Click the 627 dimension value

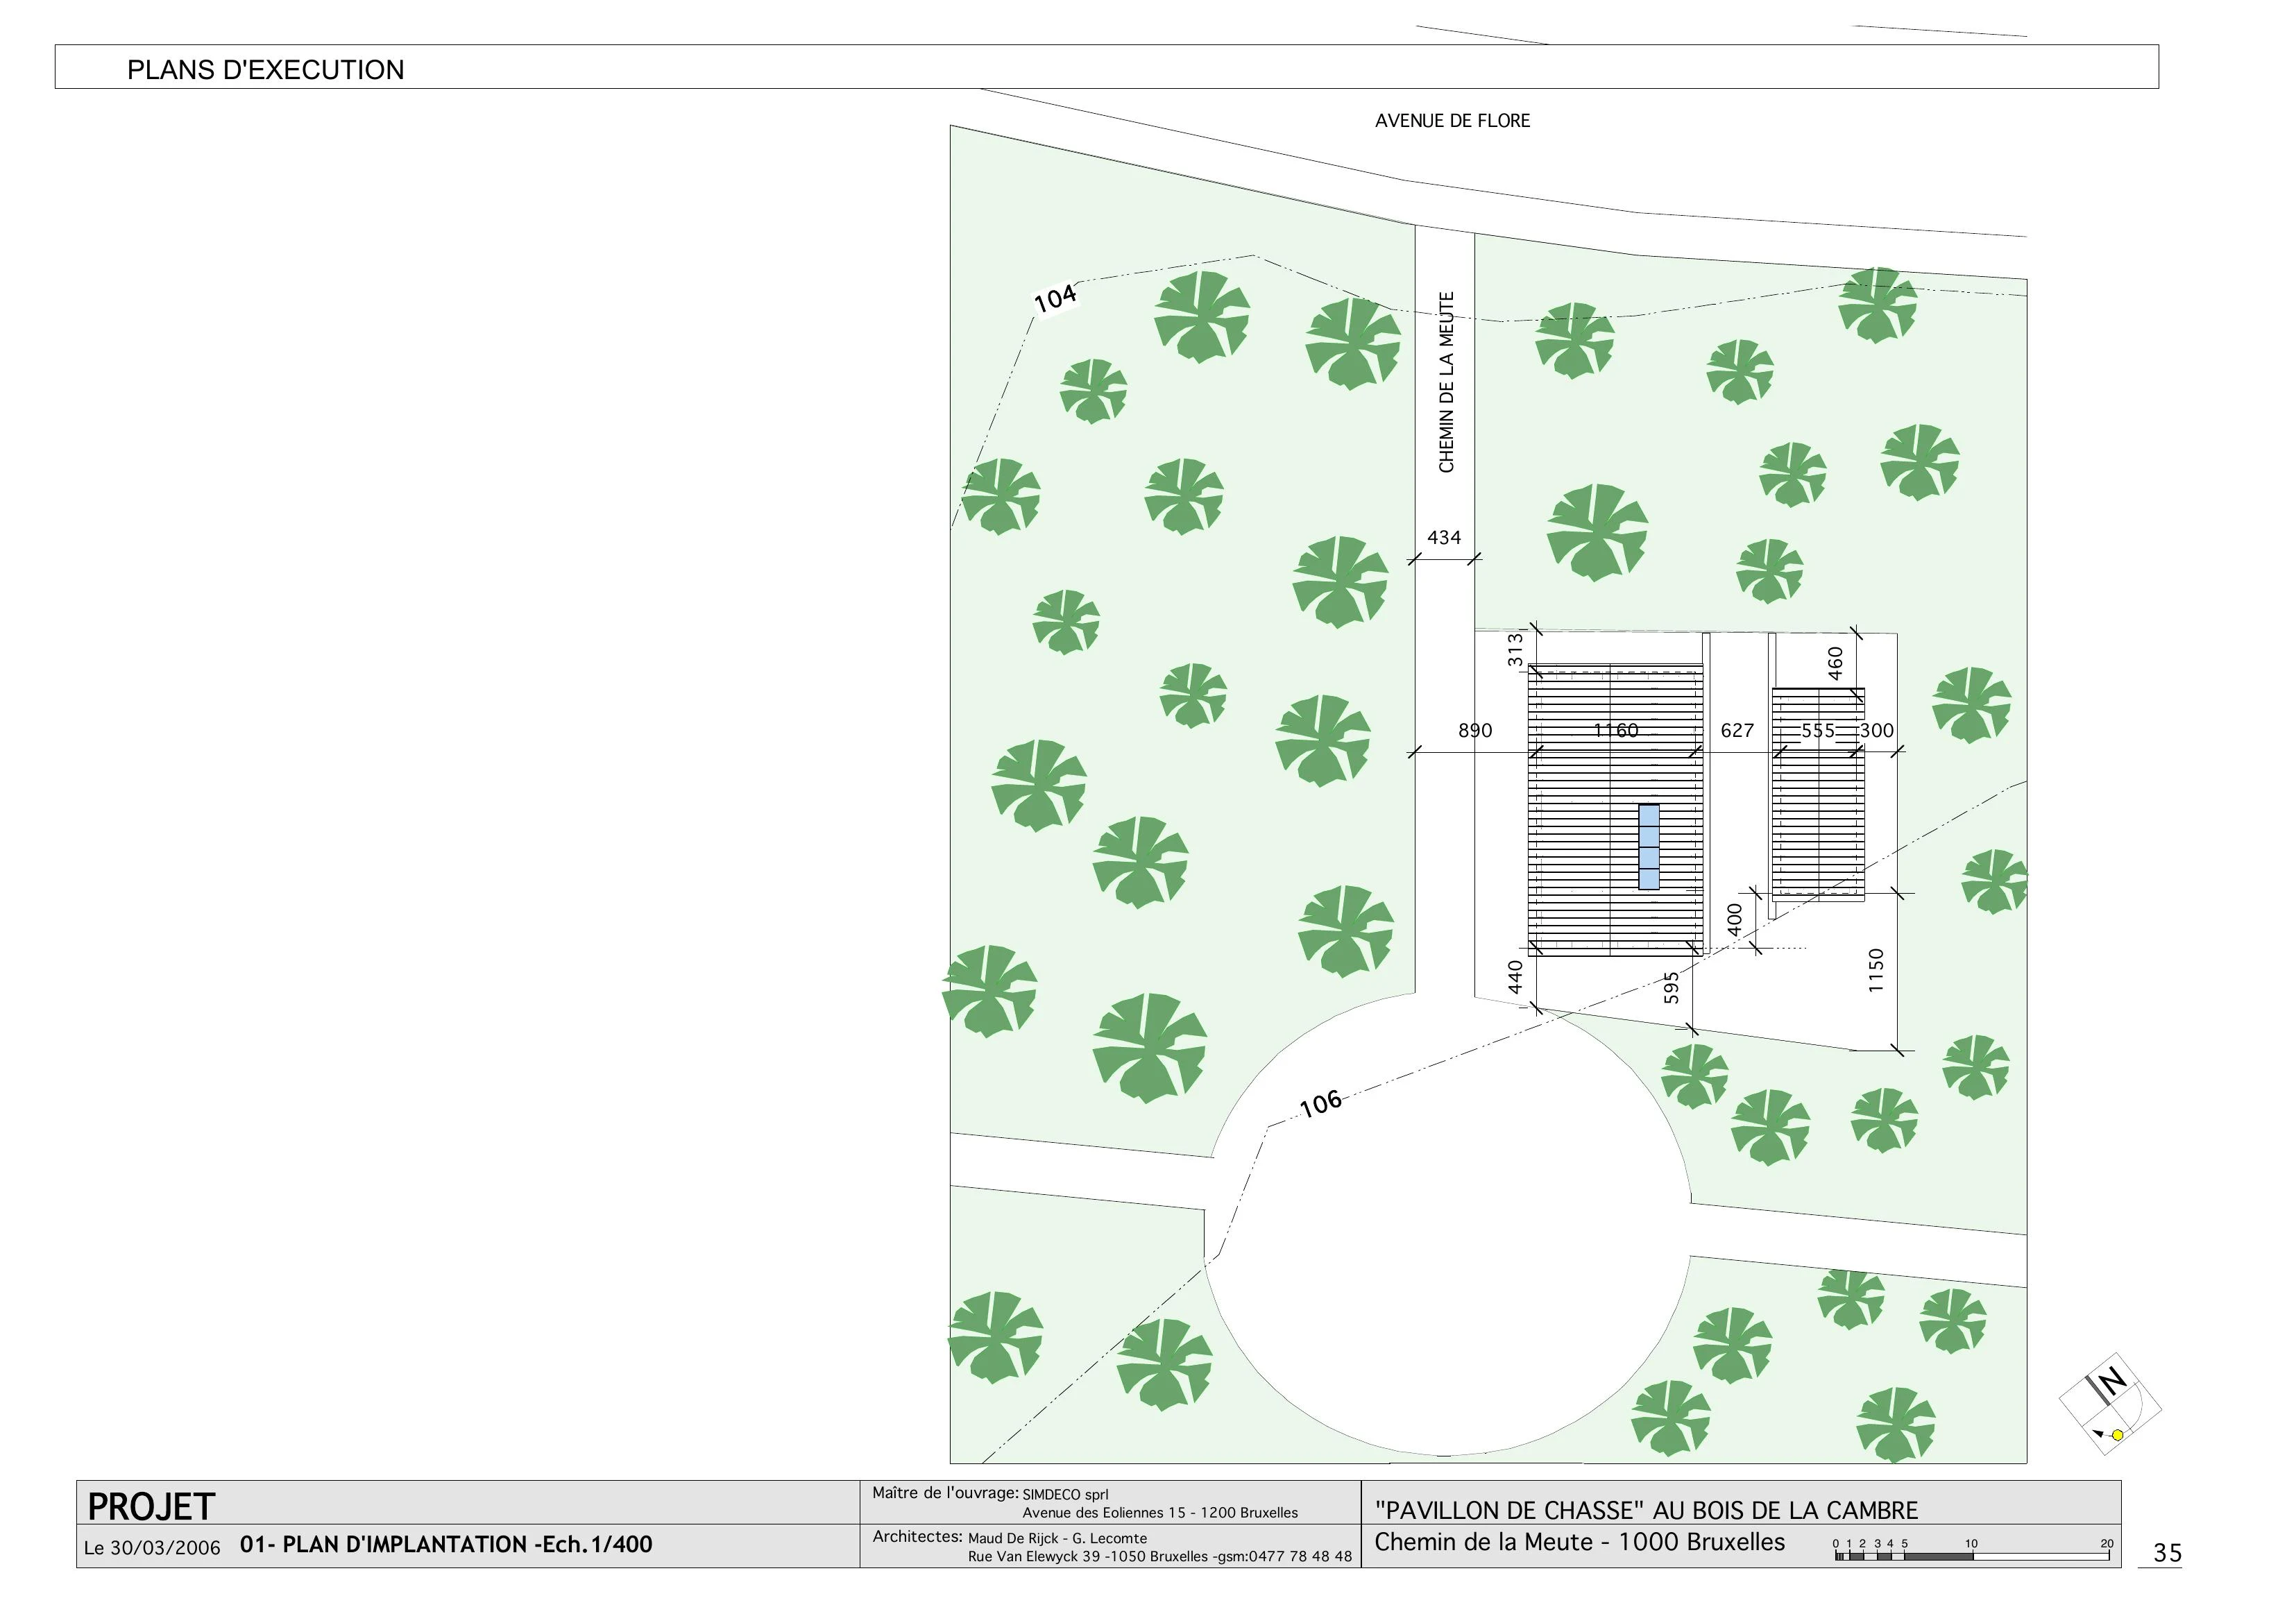1737,731
